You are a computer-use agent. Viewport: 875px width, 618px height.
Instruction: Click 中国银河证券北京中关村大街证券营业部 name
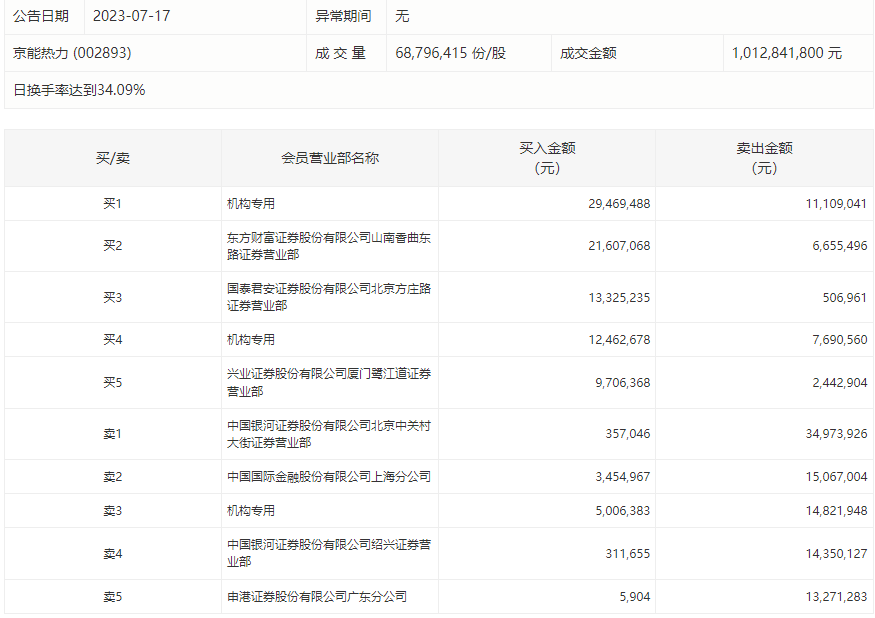(329, 434)
